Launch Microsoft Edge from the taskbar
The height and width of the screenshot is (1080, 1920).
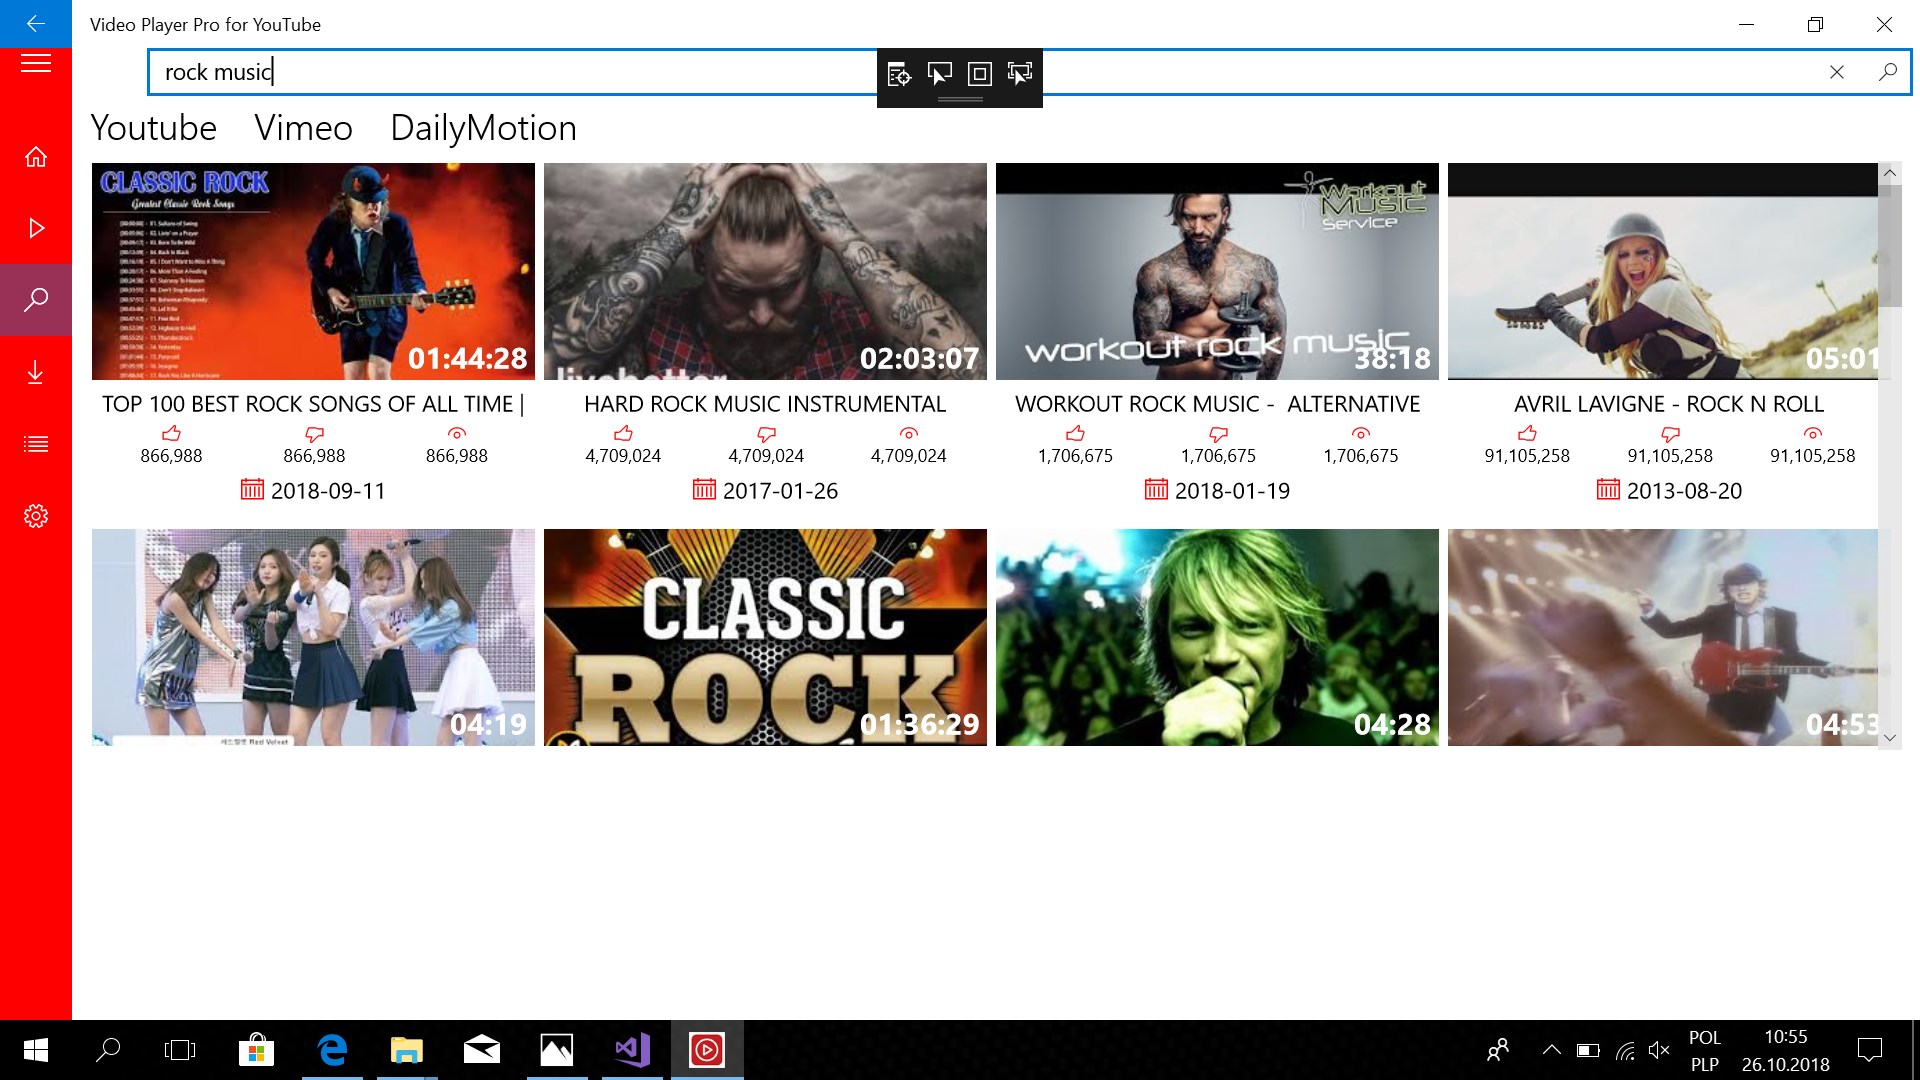[x=332, y=1050]
